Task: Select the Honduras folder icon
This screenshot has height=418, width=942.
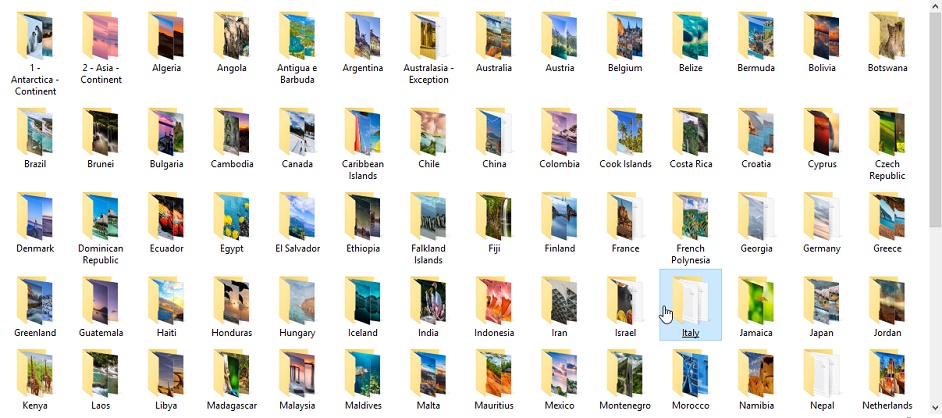Action: (x=231, y=300)
